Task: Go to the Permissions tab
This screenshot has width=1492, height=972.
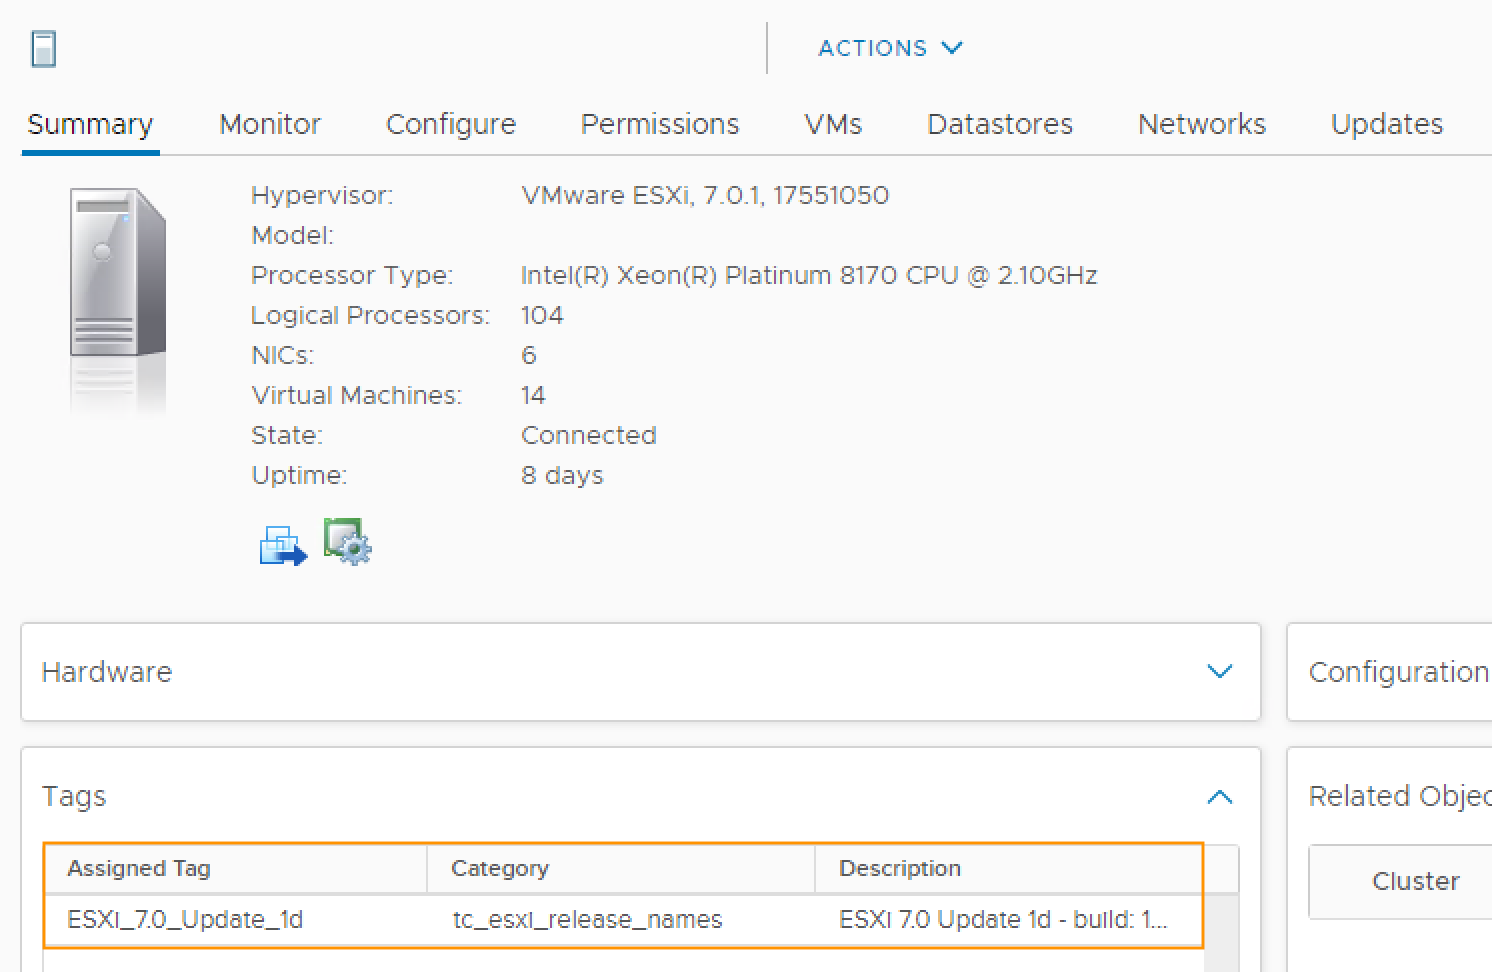Action: click(x=659, y=124)
